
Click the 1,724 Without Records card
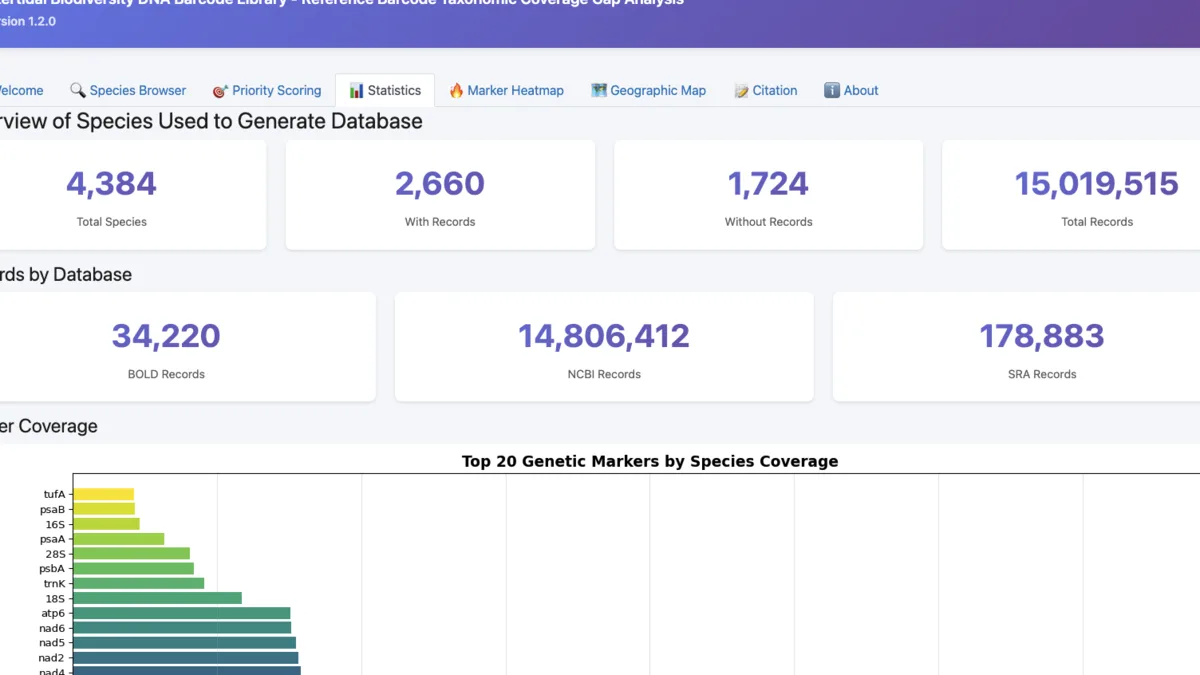coord(768,195)
